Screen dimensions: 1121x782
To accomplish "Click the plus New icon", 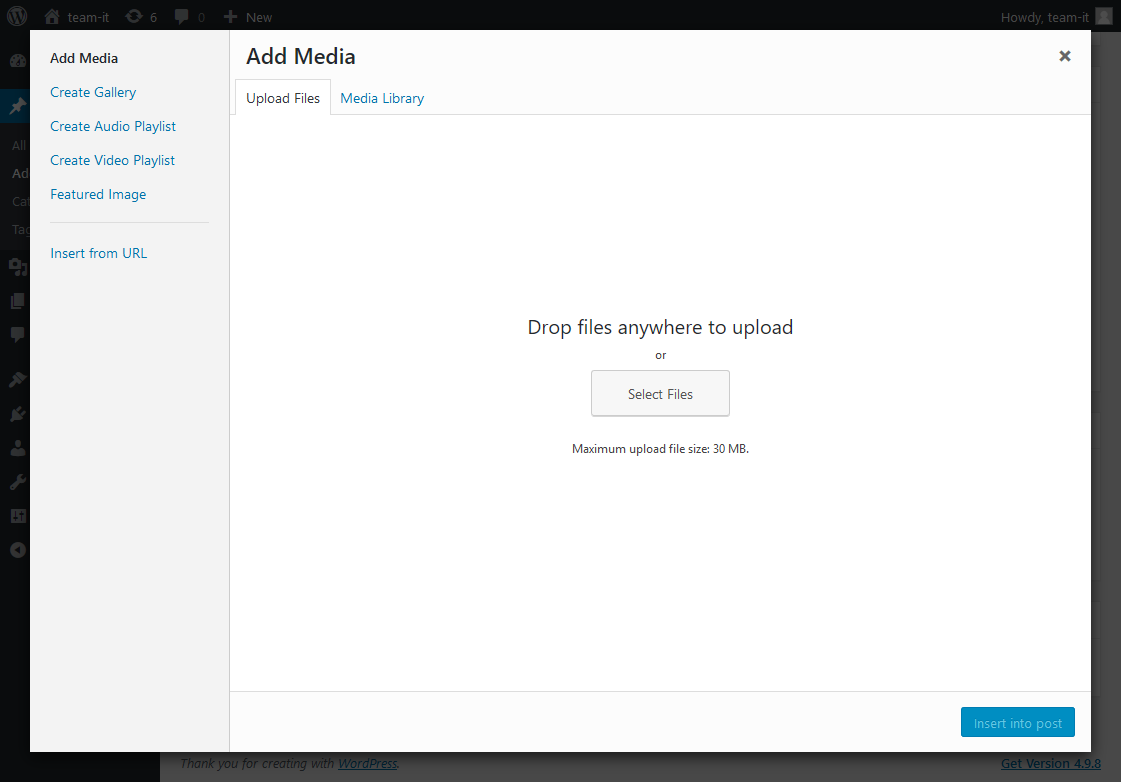I will coord(230,16).
